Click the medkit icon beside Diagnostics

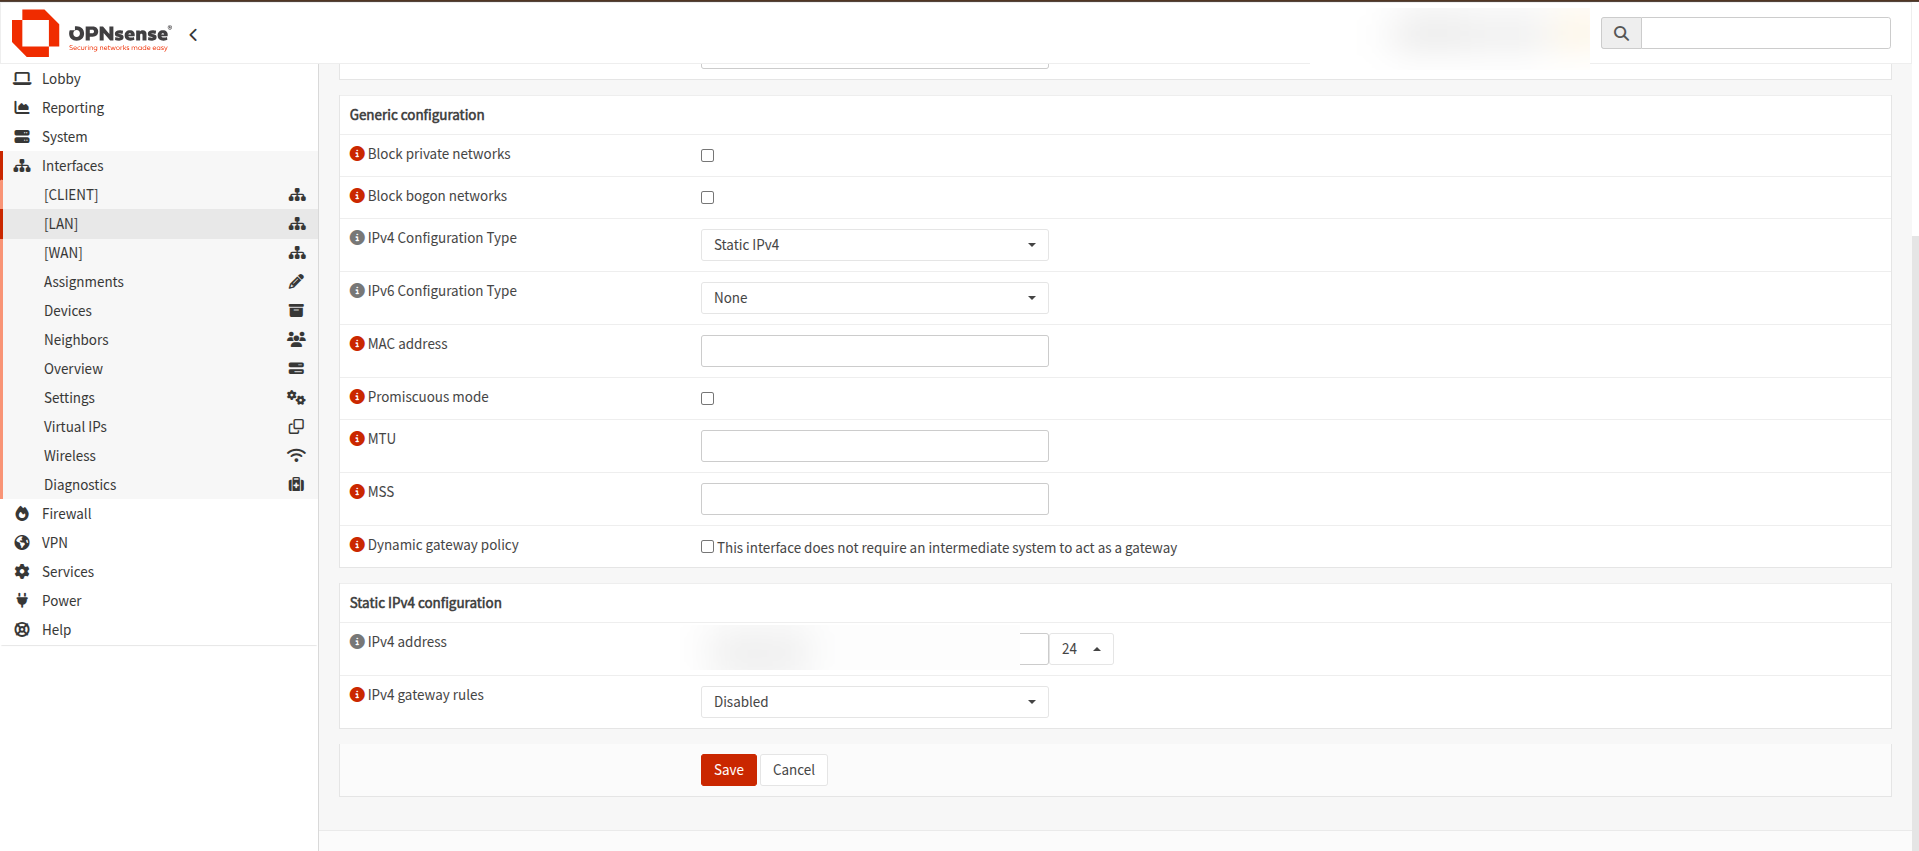296,485
